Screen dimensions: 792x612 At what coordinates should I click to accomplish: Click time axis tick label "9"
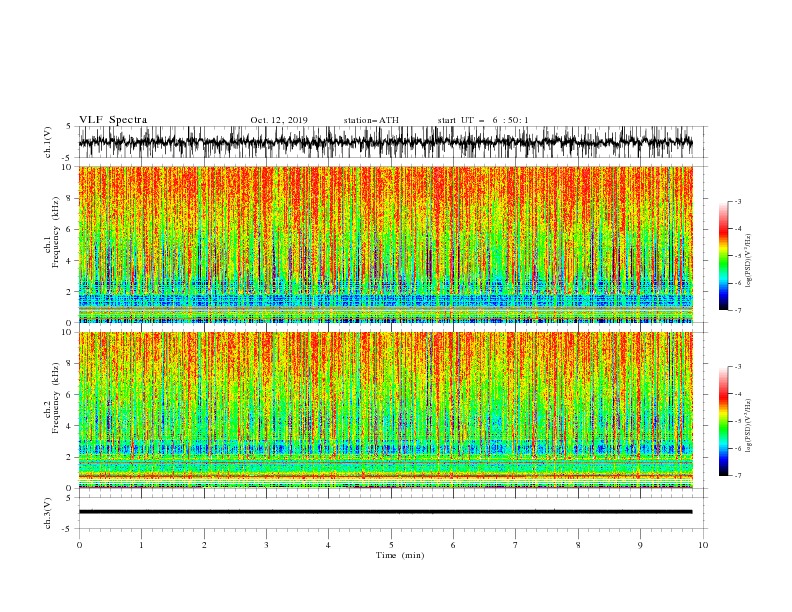640,545
